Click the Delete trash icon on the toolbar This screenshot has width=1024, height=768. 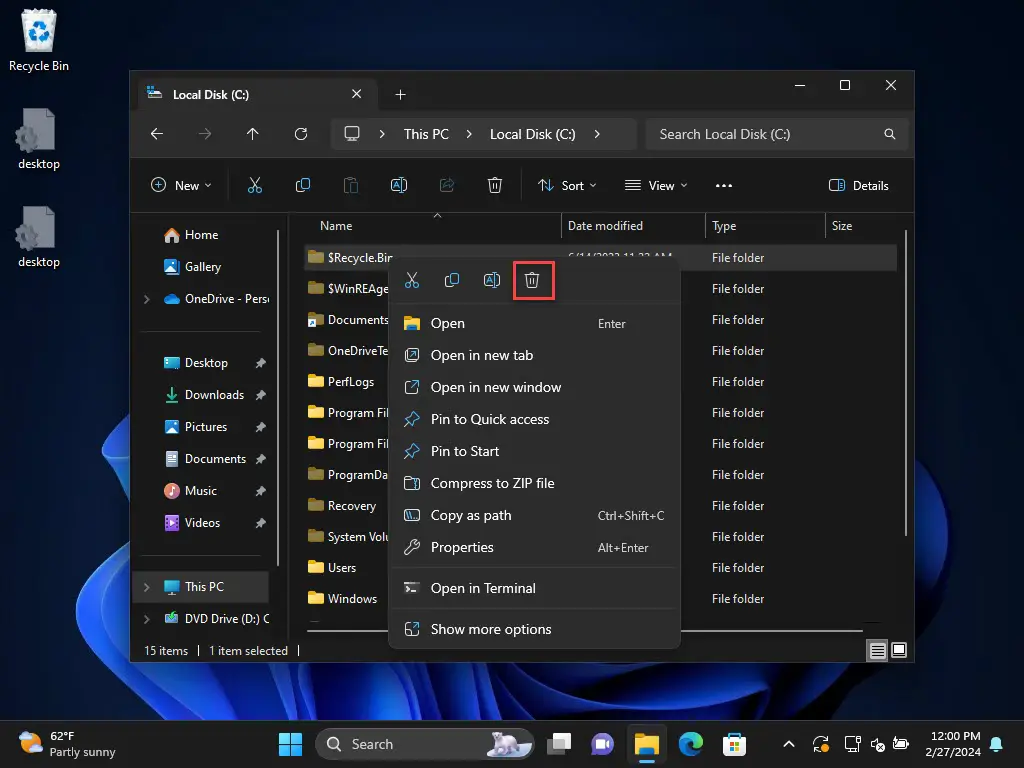coord(495,185)
